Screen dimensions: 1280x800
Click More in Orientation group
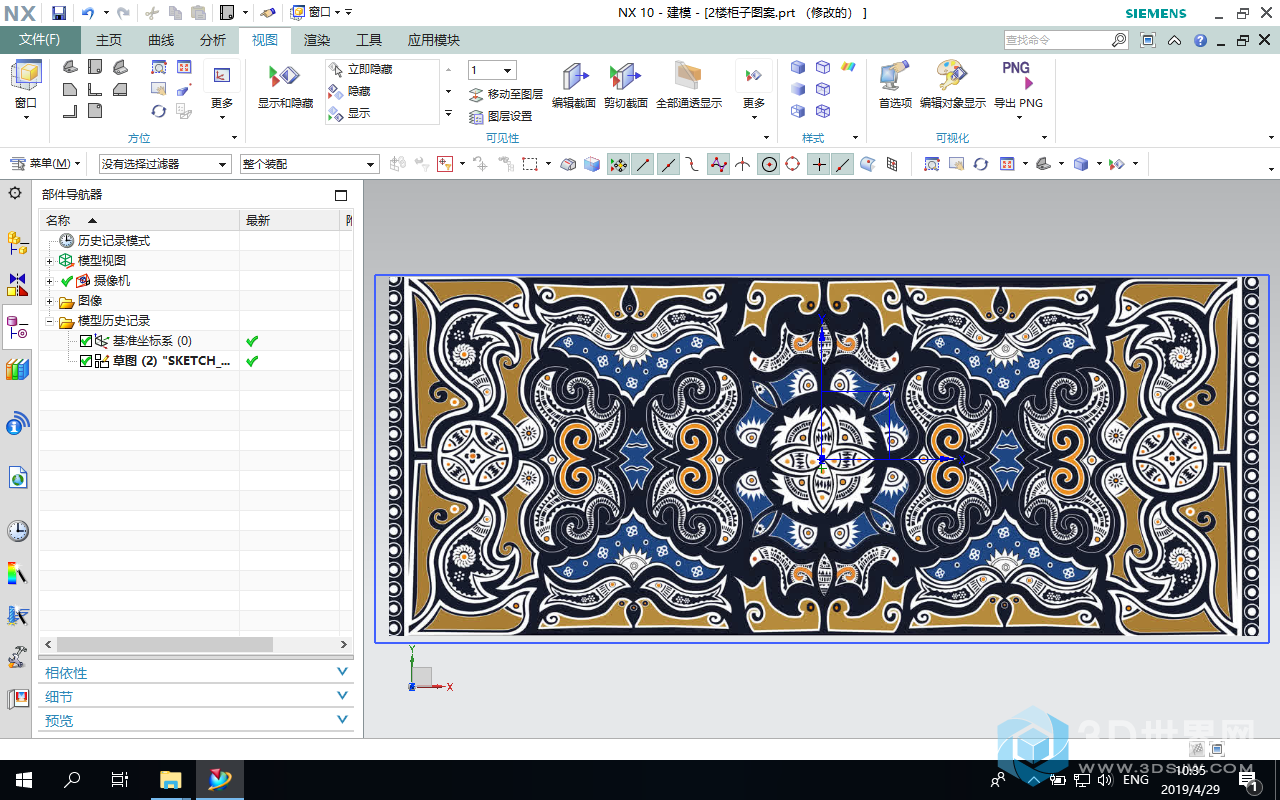[x=222, y=88]
